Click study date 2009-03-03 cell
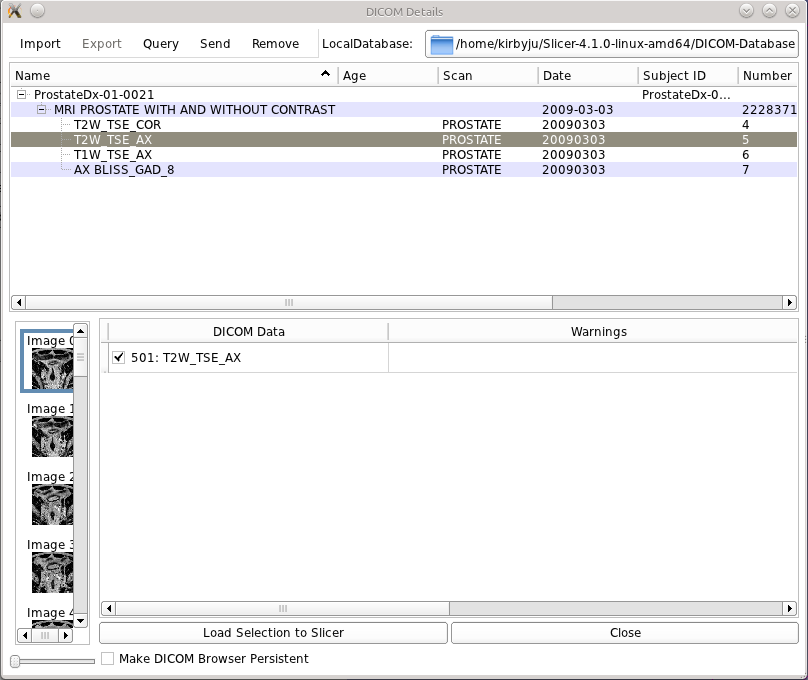Viewport: 808px width, 680px height. 578,110
